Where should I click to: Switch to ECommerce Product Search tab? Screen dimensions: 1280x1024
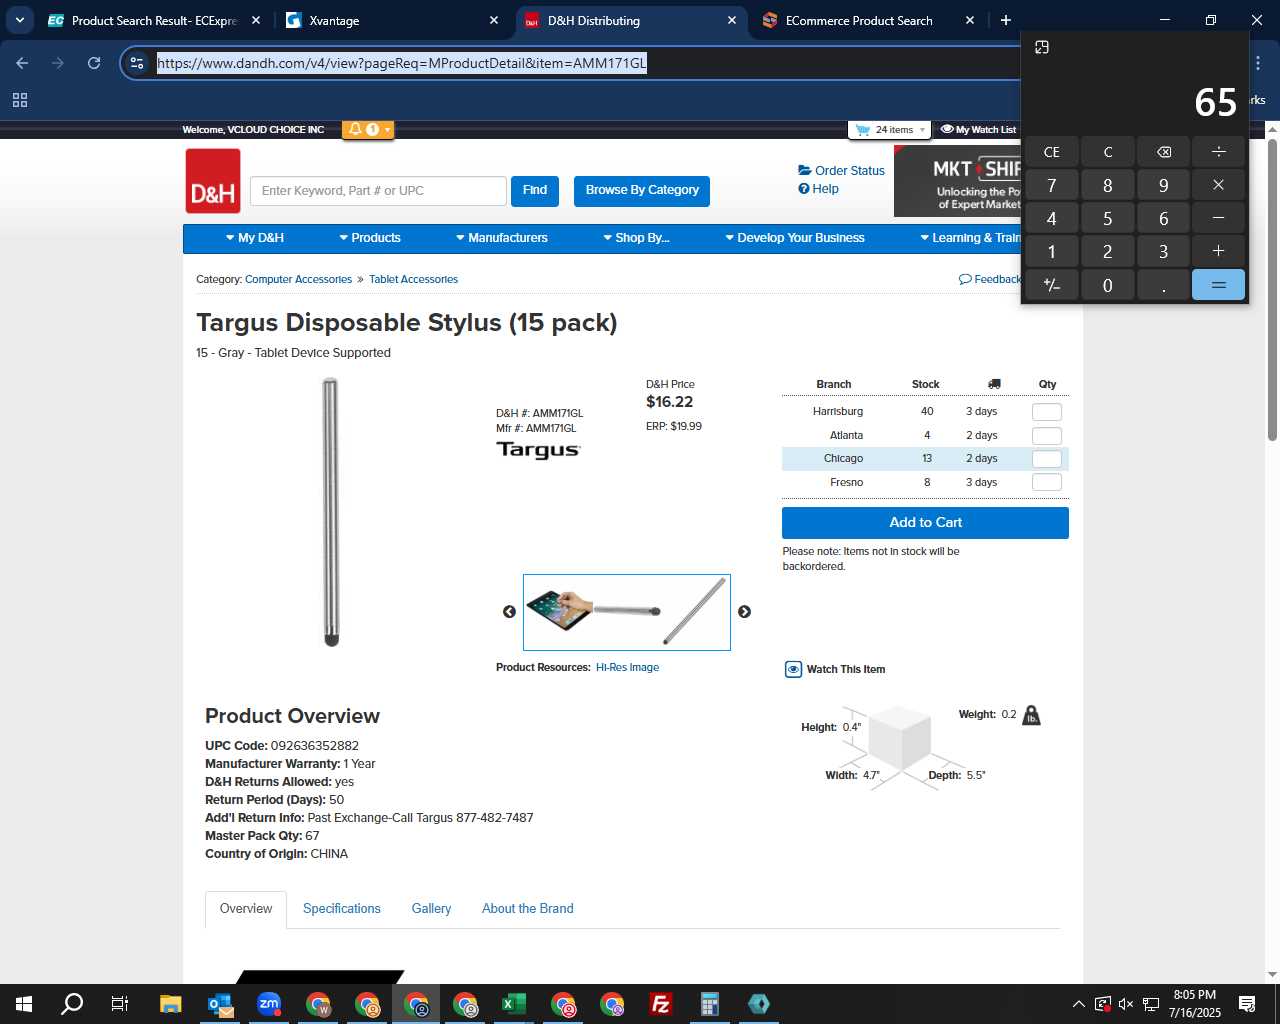click(x=868, y=20)
